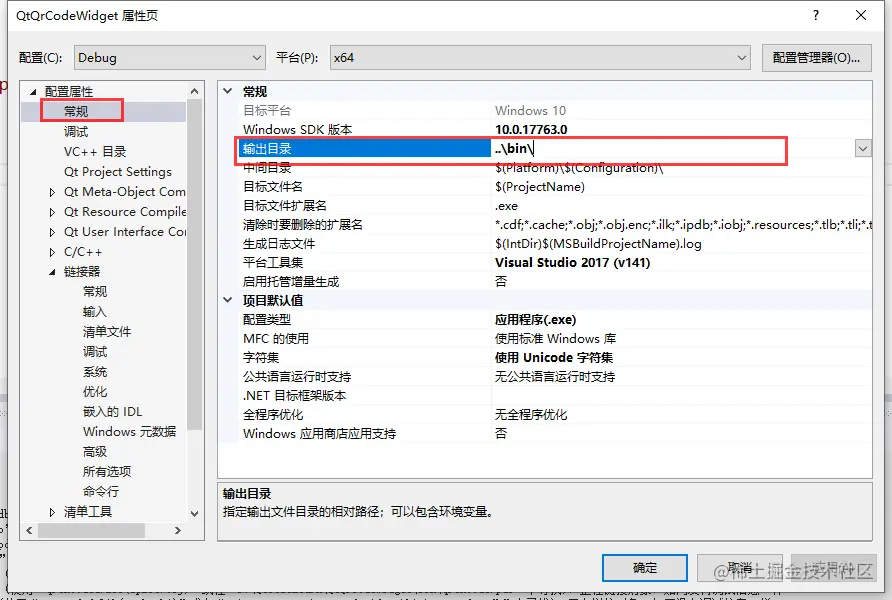Click the 取消 button
892x600 pixels.
[740, 567]
